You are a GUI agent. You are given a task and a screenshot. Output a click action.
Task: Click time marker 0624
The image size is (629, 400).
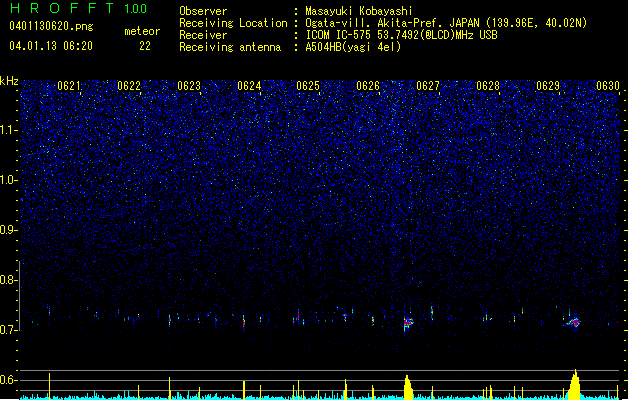click(249, 86)
